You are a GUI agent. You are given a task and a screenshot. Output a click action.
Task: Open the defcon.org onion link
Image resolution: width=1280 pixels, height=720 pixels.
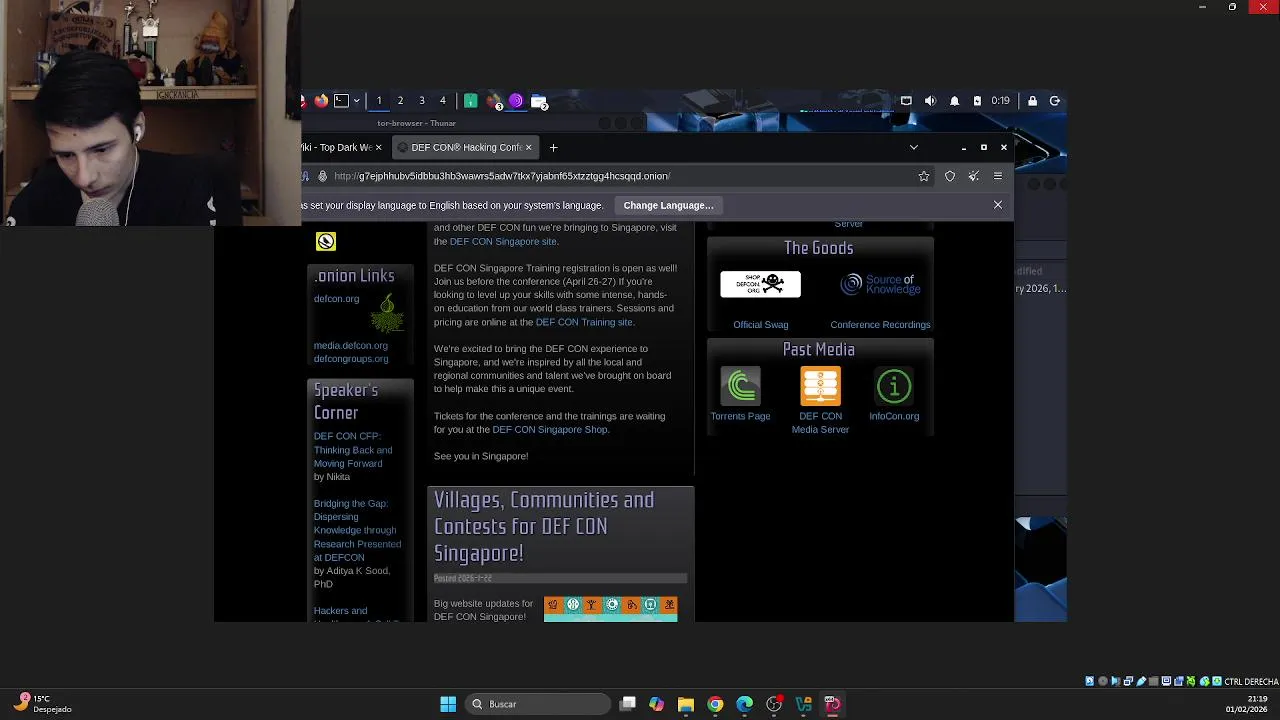point(336,299)
